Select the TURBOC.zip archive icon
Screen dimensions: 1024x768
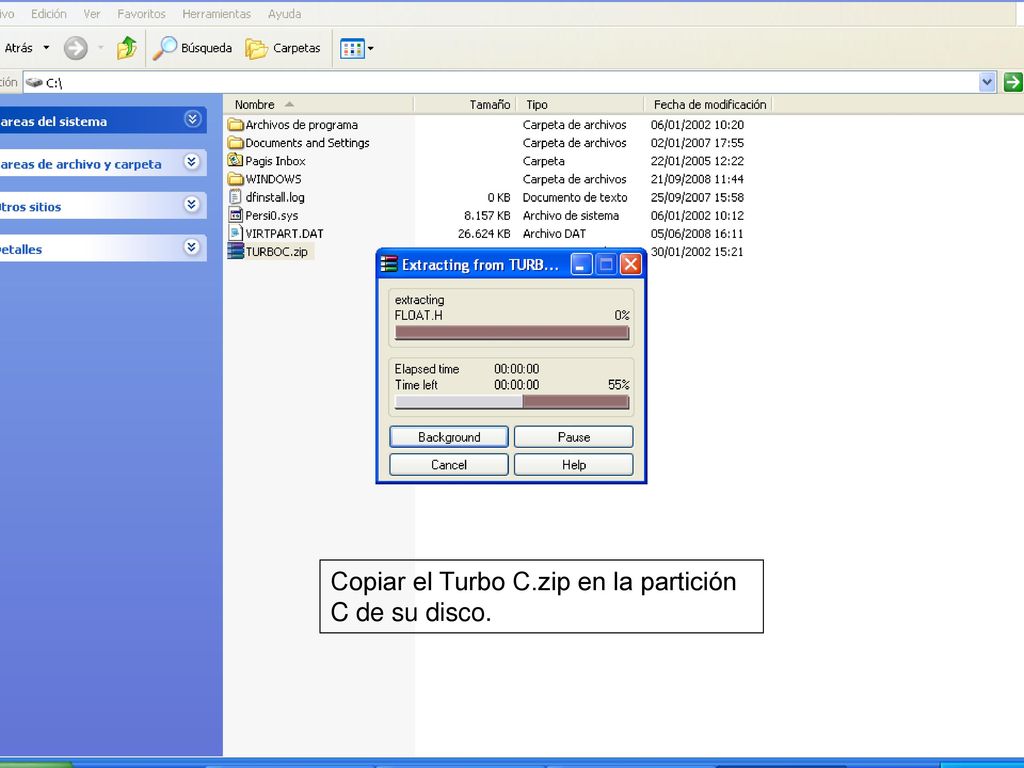pyautogui.click(x=235, y=251)
